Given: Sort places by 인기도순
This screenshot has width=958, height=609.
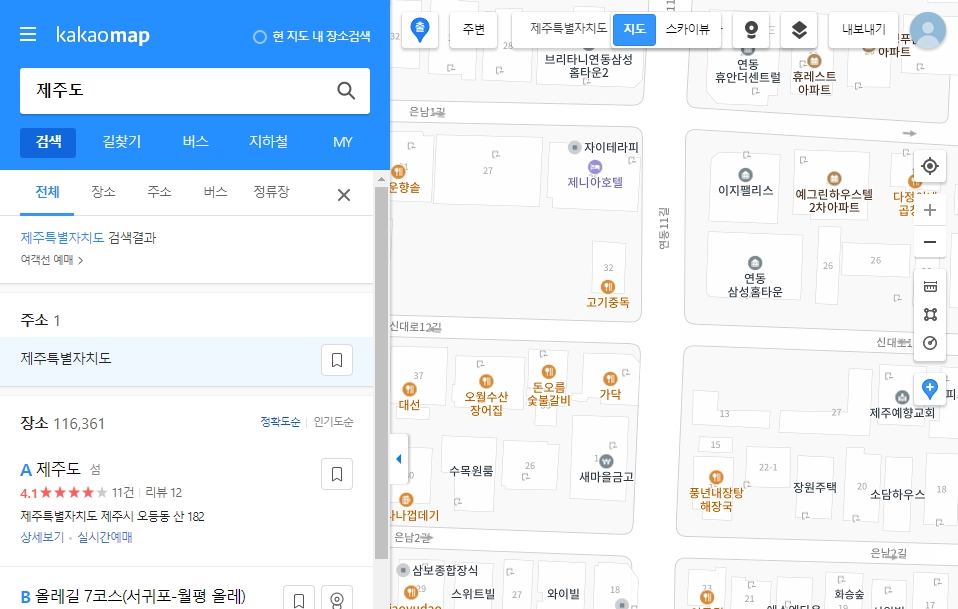Looking at the screenshot, I should (x=334, y=422).
